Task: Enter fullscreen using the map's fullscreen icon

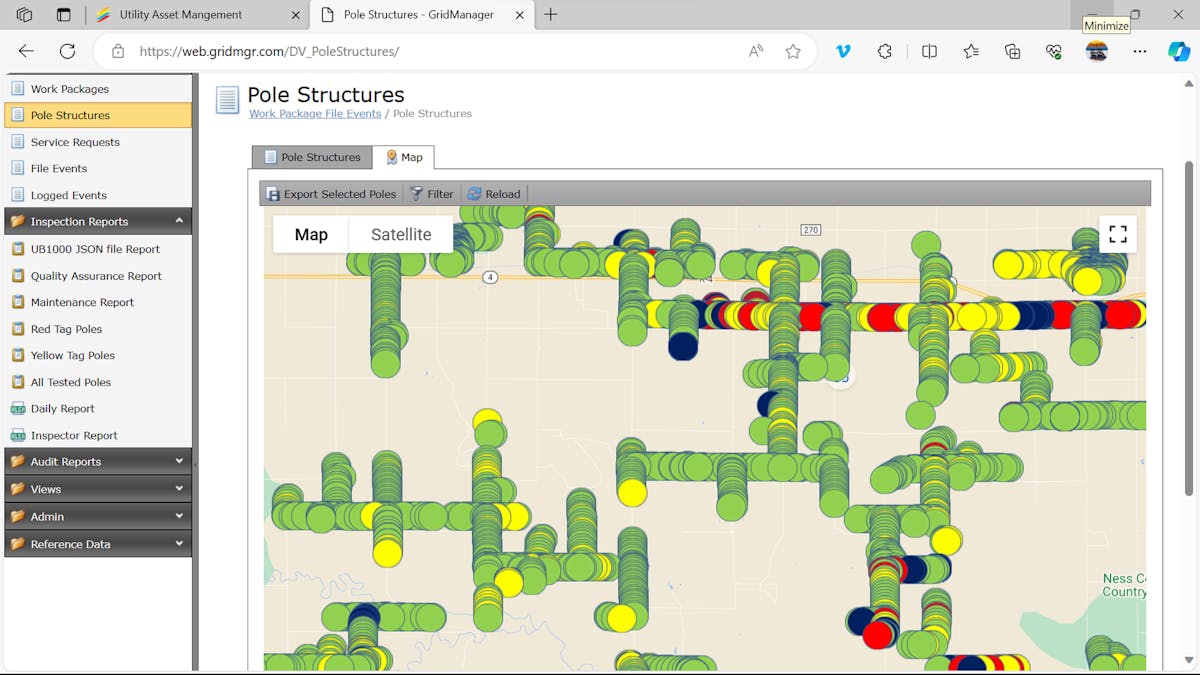Action: [1117, 233]
